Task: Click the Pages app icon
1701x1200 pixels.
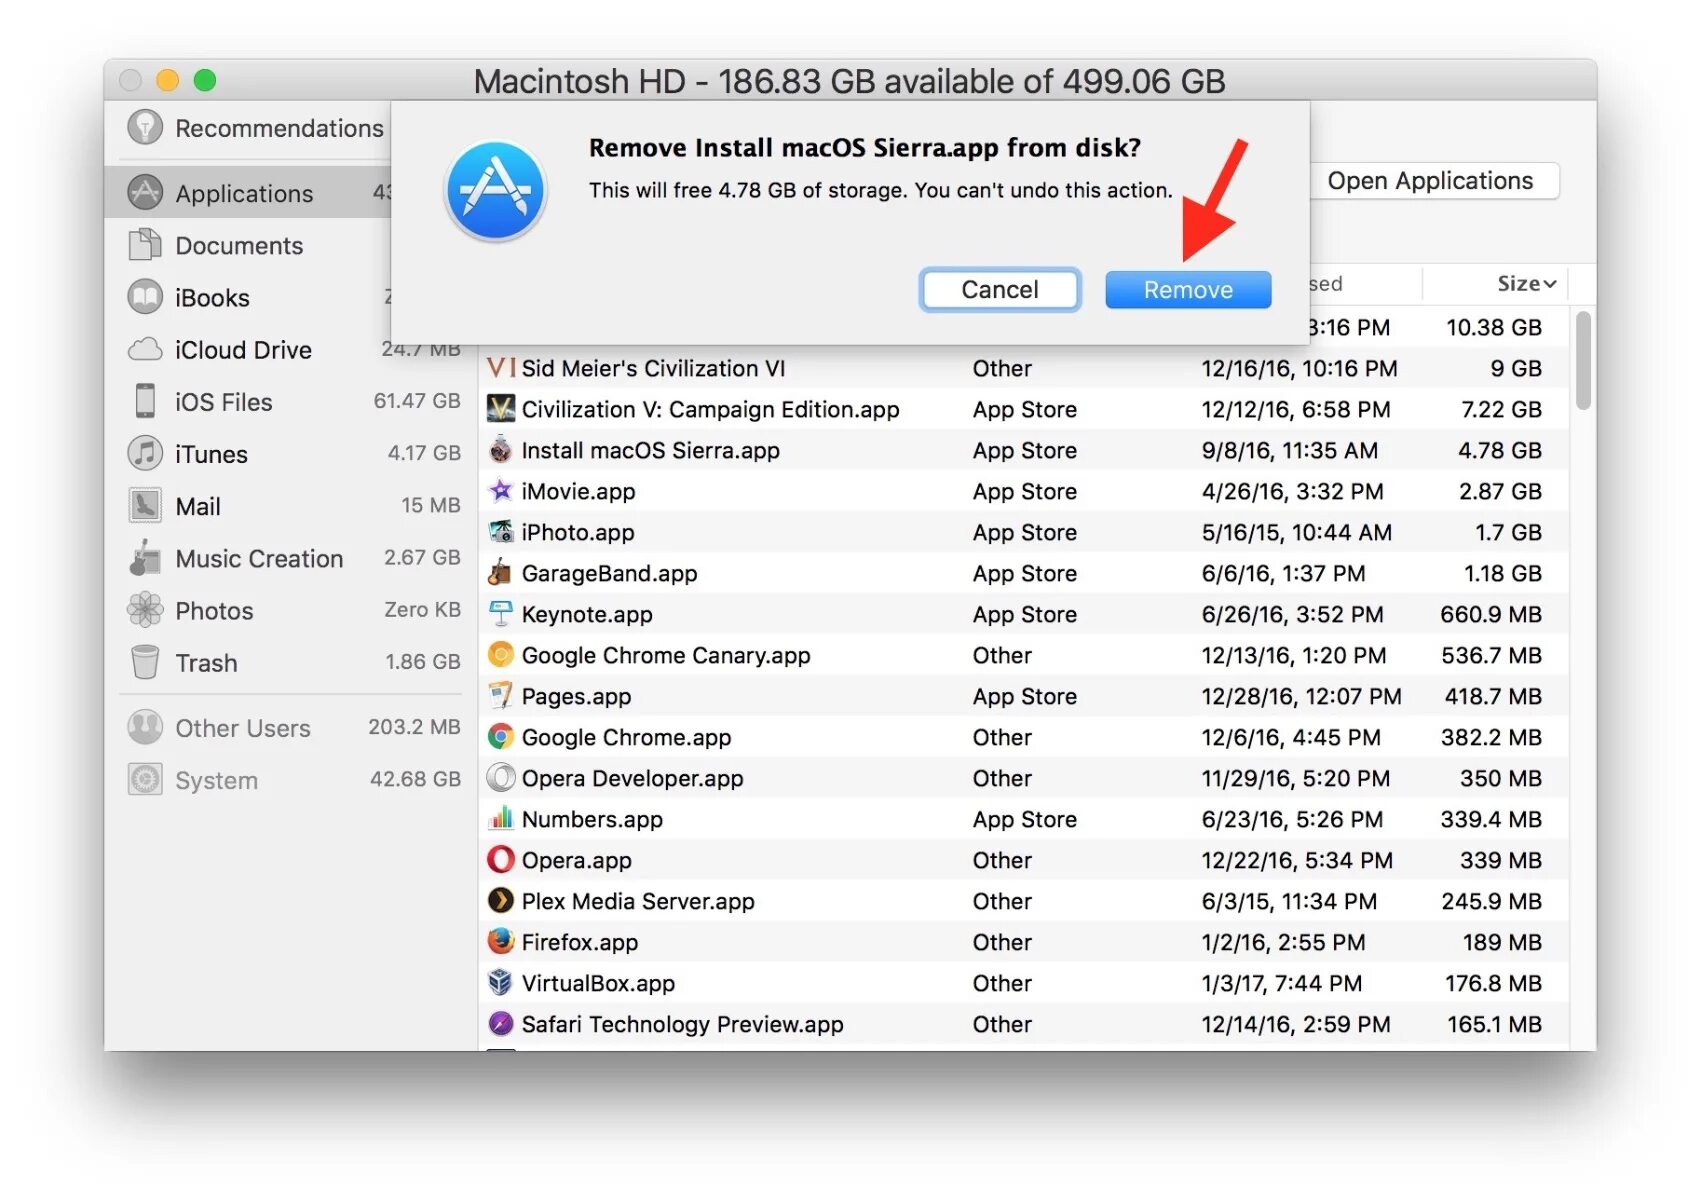Action: tap(501, 696)
